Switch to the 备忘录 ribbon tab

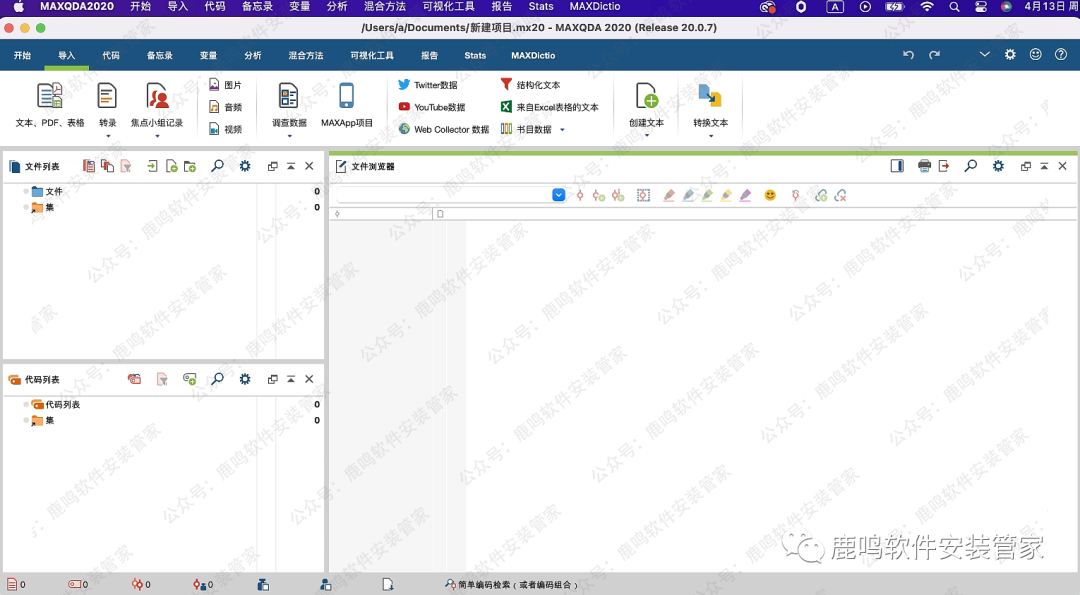coord(160,55)
